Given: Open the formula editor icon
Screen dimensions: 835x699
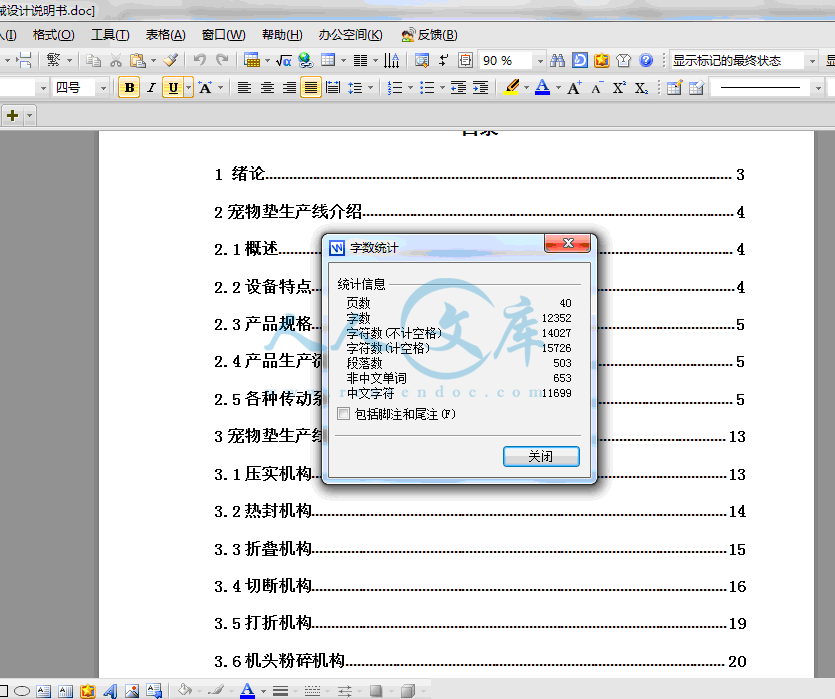Looking at the screenshot, I should 283,61.
